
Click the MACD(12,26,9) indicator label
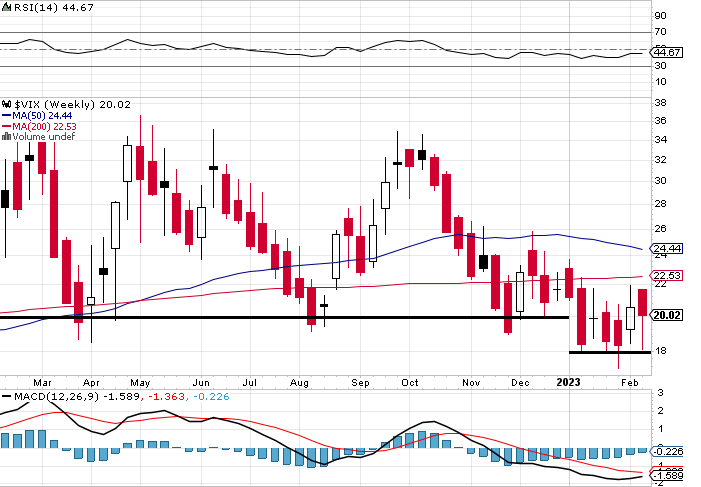56,397
